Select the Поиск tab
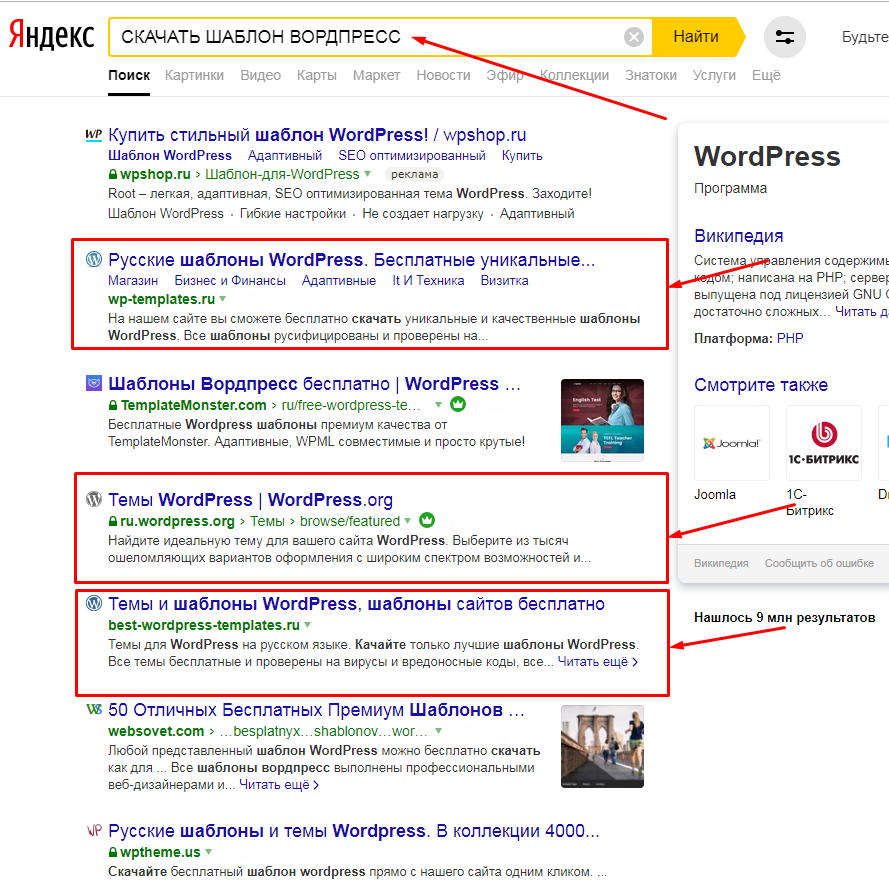This screenshot has height=882, width=889. point(129,75)
